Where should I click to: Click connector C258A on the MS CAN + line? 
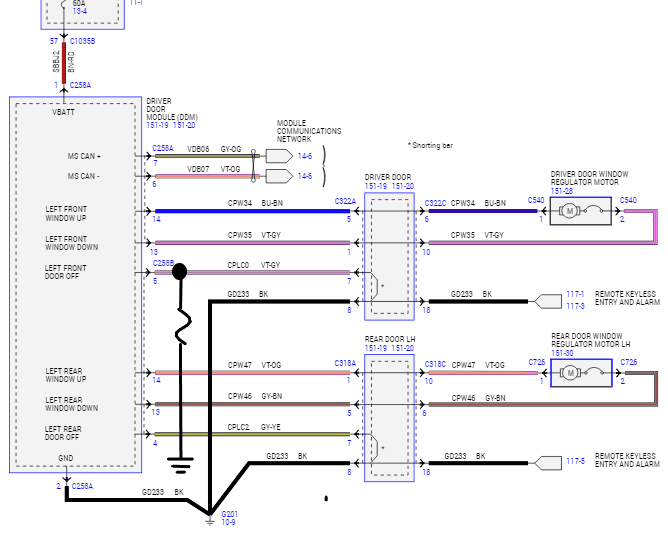(163, 148)
